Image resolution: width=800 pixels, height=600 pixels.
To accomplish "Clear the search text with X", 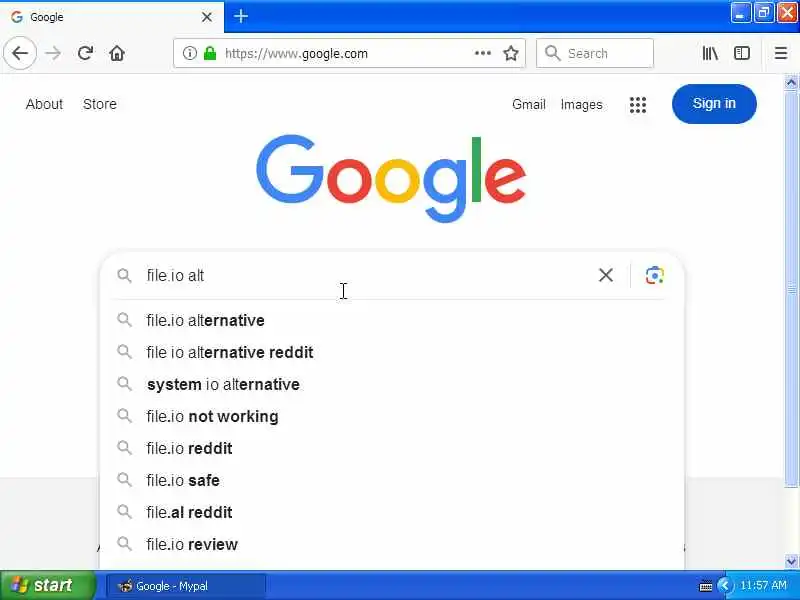I will click(606, 275).
